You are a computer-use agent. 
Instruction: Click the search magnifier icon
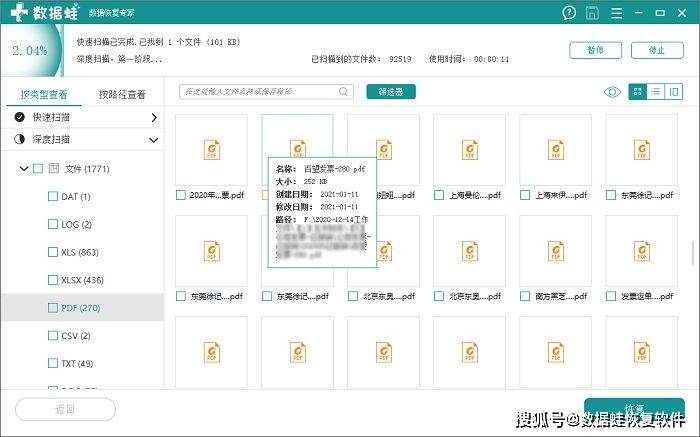(x=344, y=92)
